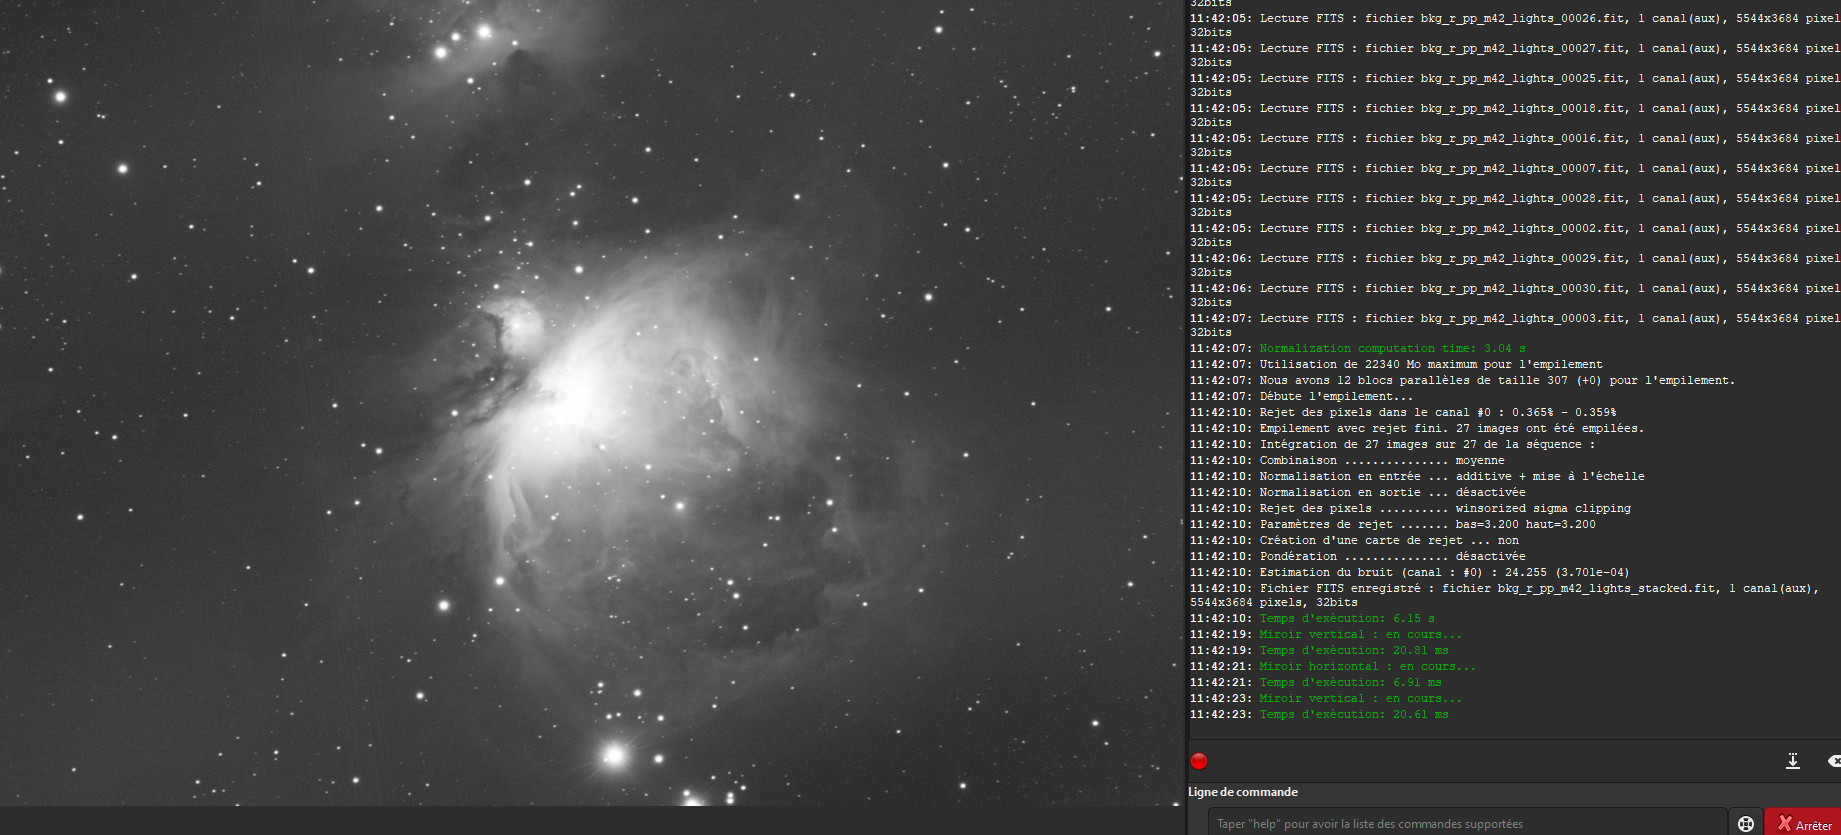Click log line for bkg_r_pp_m42_lights_00028.fit
Image resolution: width=1841 pixels, height=835 pixels.
click(x=1514, y=205)
